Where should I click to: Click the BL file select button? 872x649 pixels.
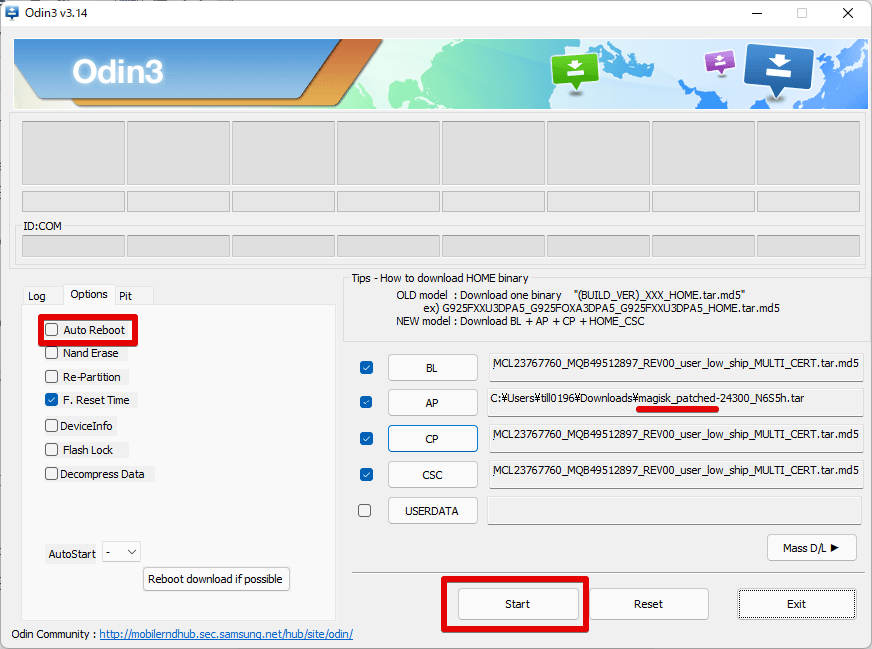pos(432,368)
